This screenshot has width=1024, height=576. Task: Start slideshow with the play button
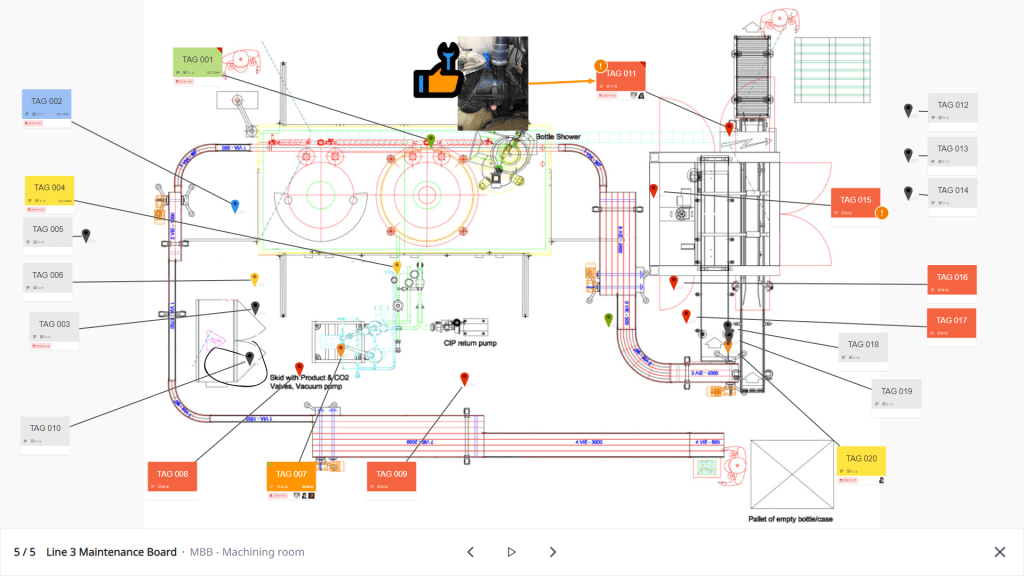pyautogui.click(x=511, y=552)
